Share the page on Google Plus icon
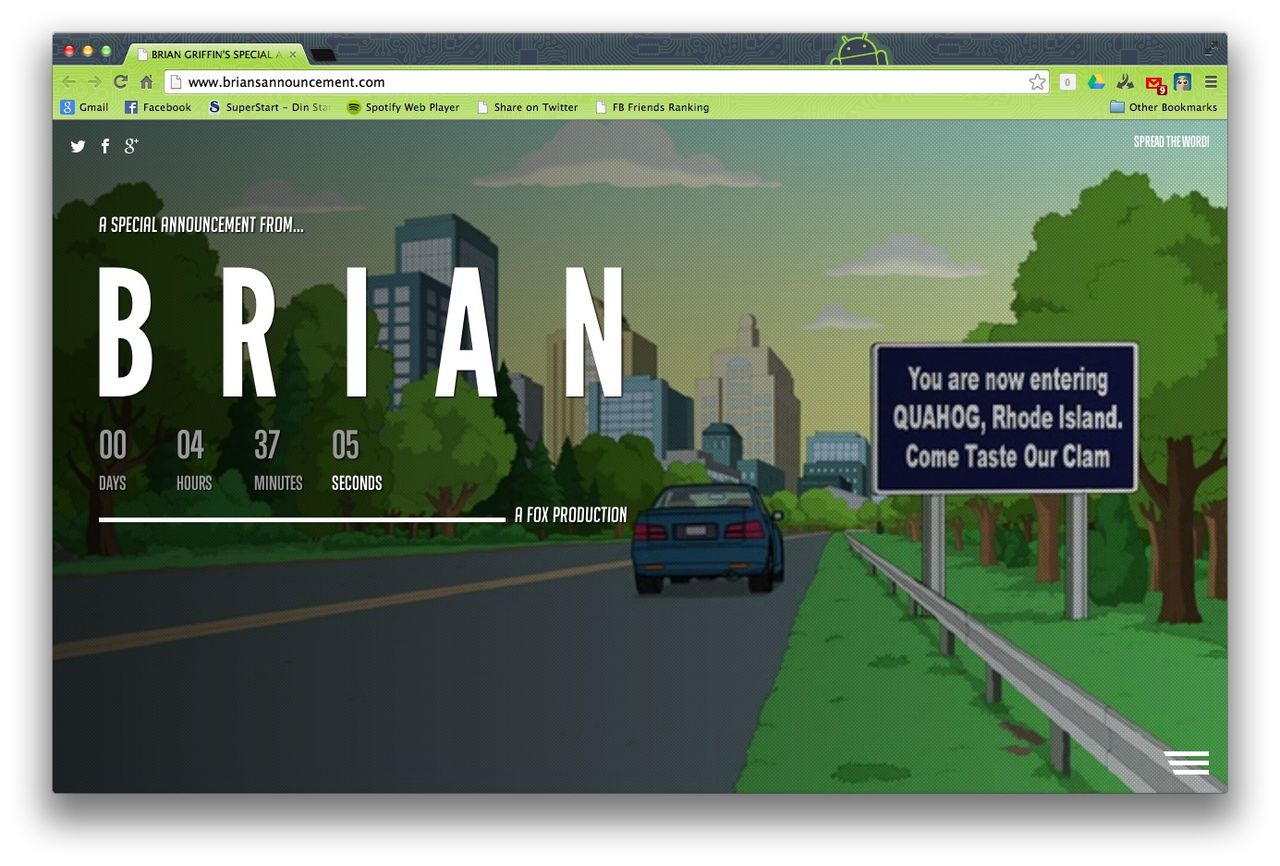This screenshot has width=1280, height=866. pyautogui.click(x=131, y=146)
